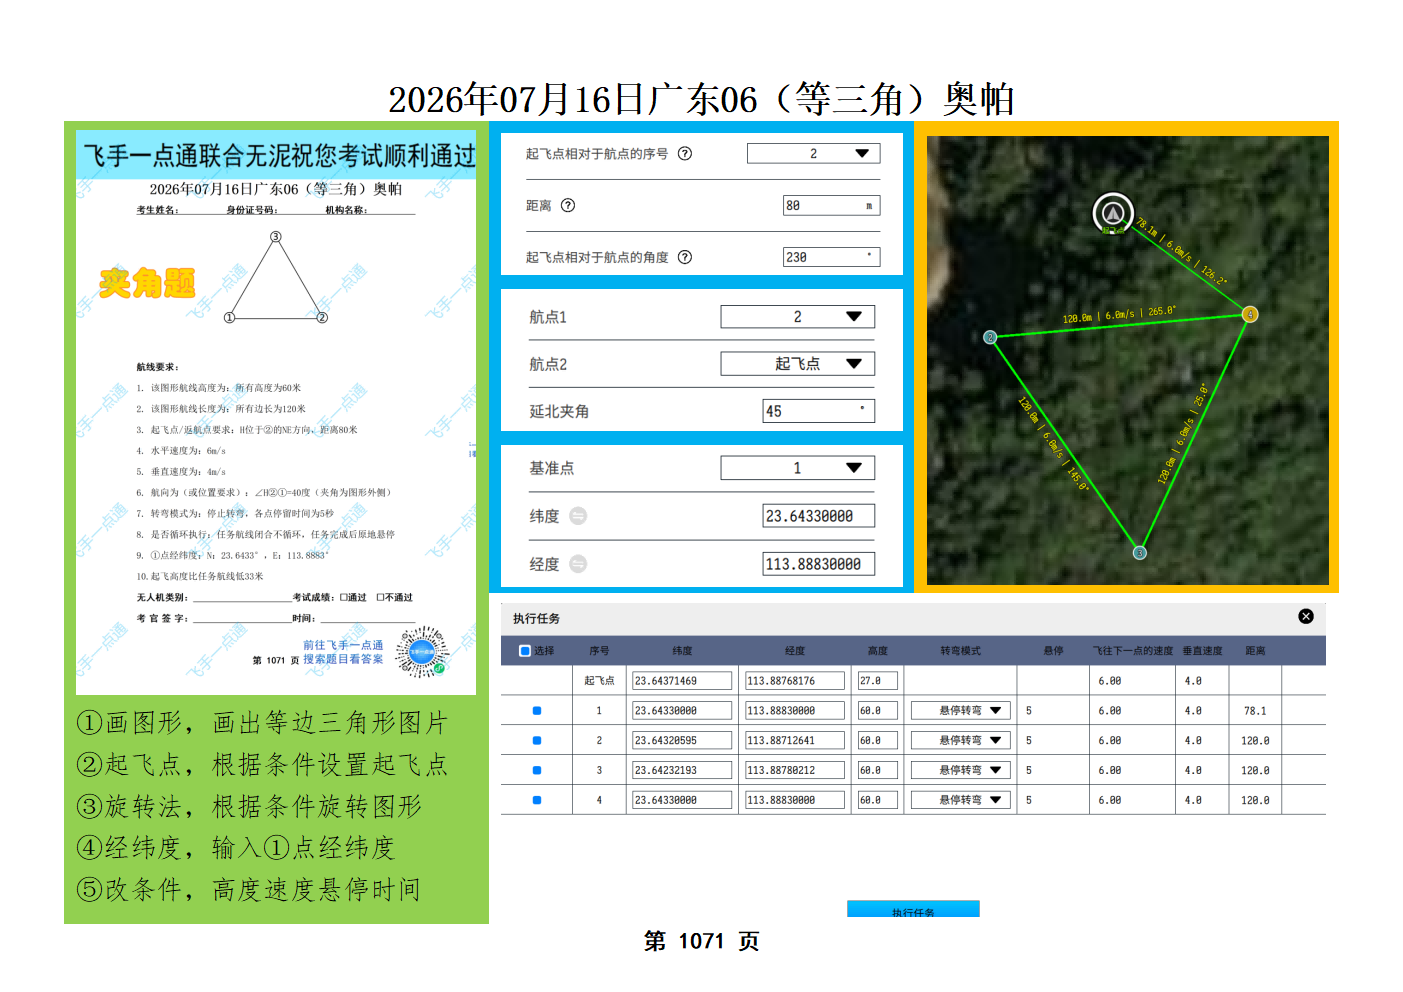Select the yellow waypoint 4 marker on map
Viewport: 1403px width, 992px height.
coord(1250,315)
